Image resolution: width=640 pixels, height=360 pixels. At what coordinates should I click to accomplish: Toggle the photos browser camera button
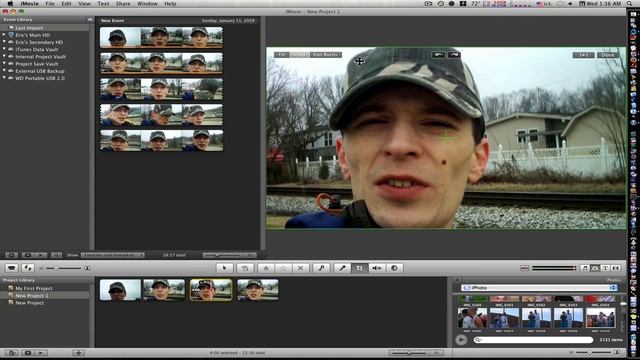click(595, 268)
